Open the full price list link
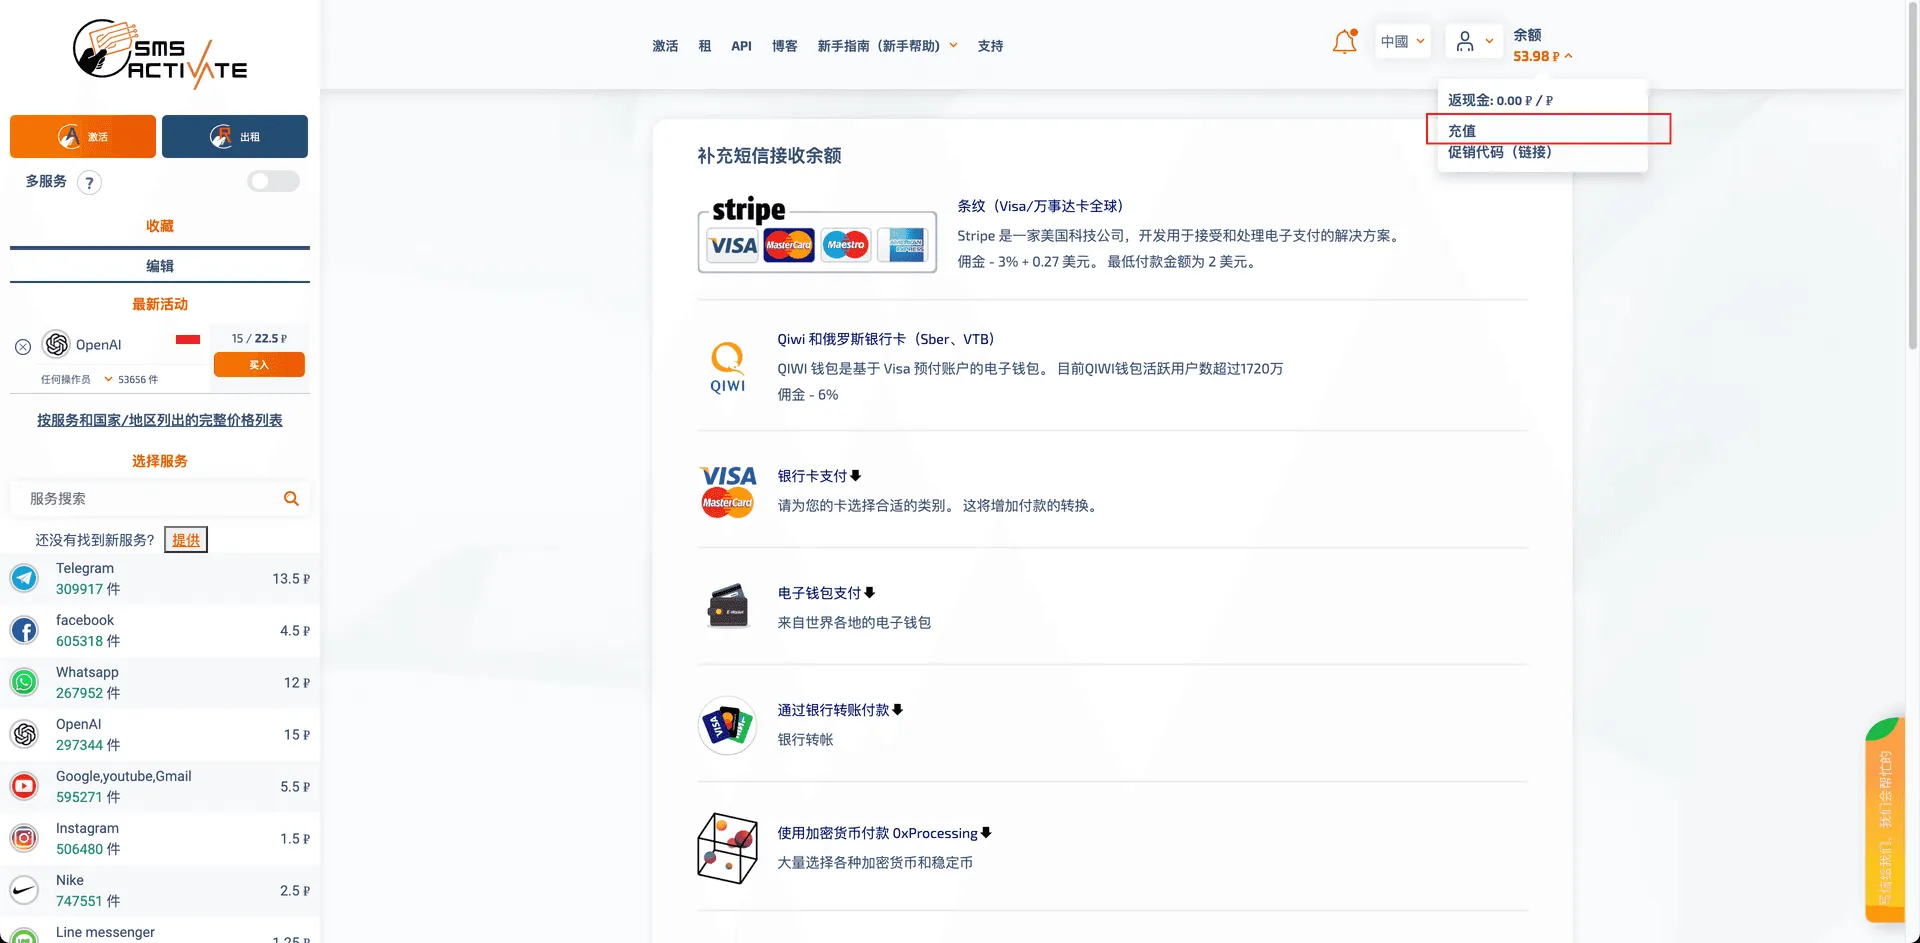Screen dimensions: 1920x943 [160, 420]
